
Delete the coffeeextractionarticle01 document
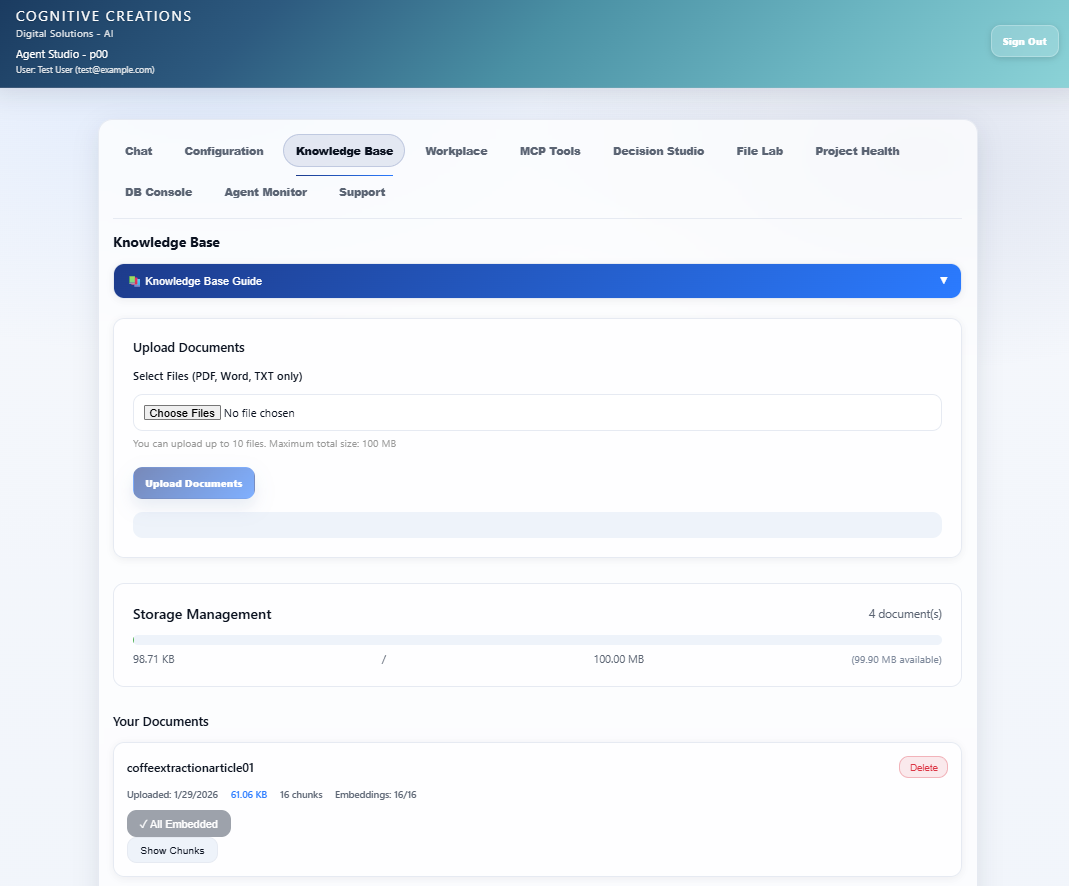pyautogui.click(x=922, y=767)
